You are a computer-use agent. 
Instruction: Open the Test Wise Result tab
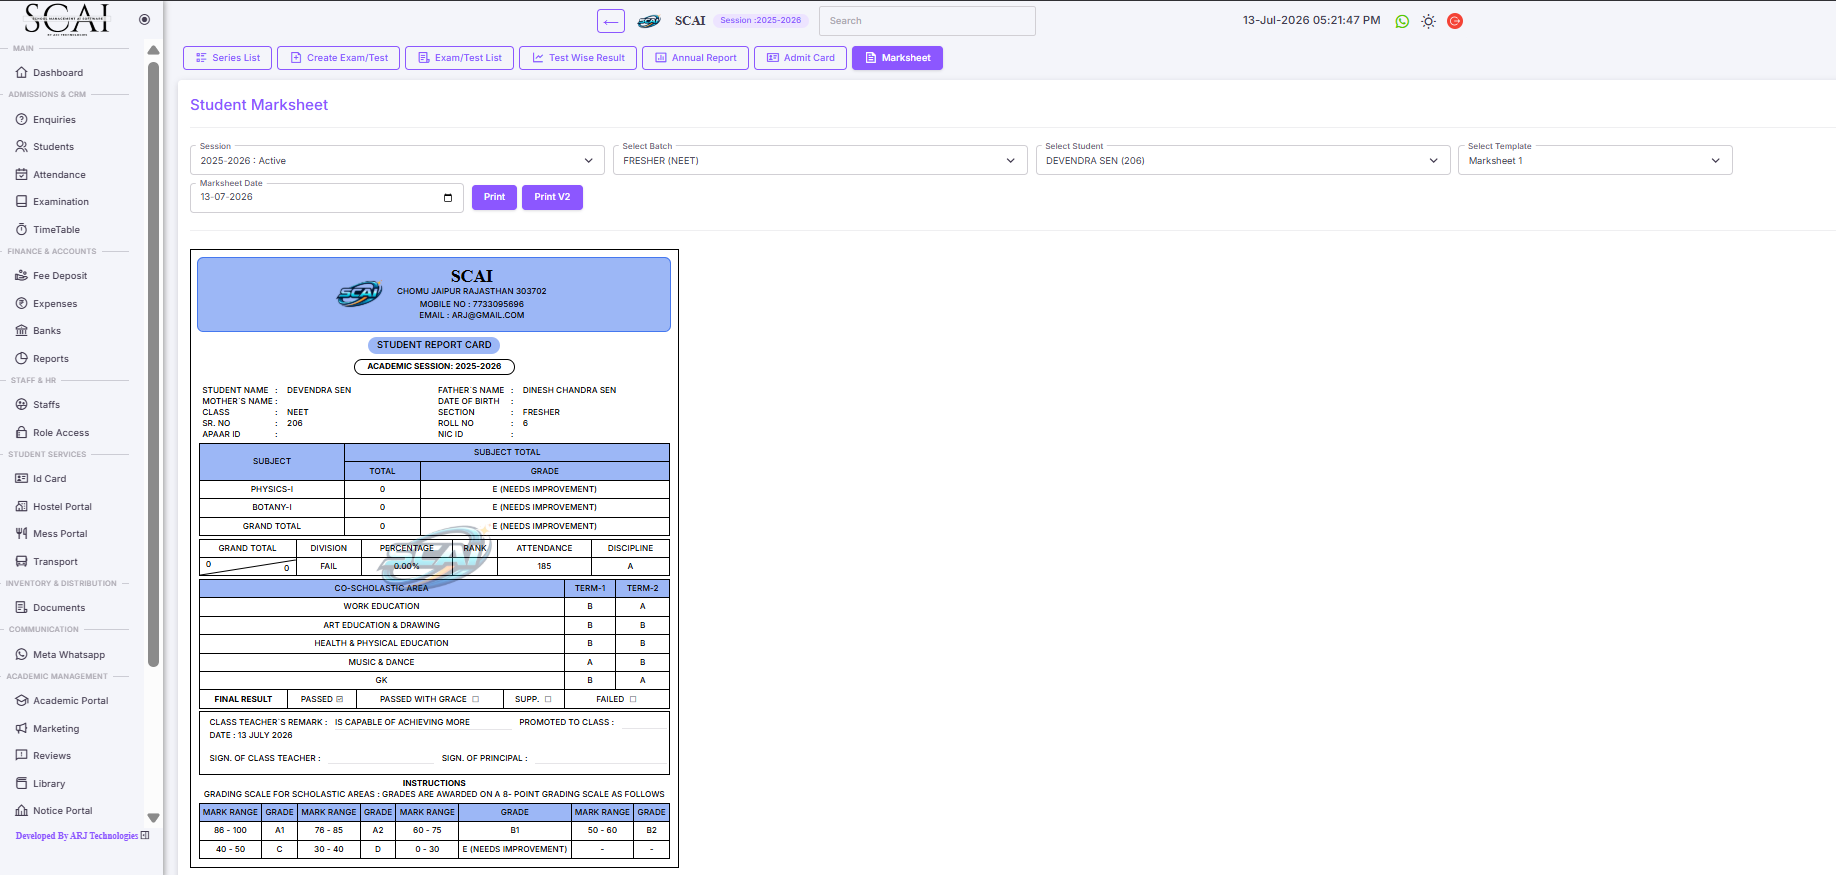[x=578, y=58]
